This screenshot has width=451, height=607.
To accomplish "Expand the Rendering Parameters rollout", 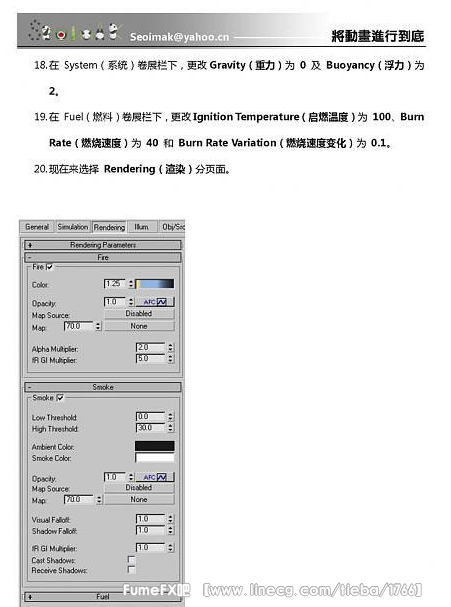I will [x=103, y=245].
